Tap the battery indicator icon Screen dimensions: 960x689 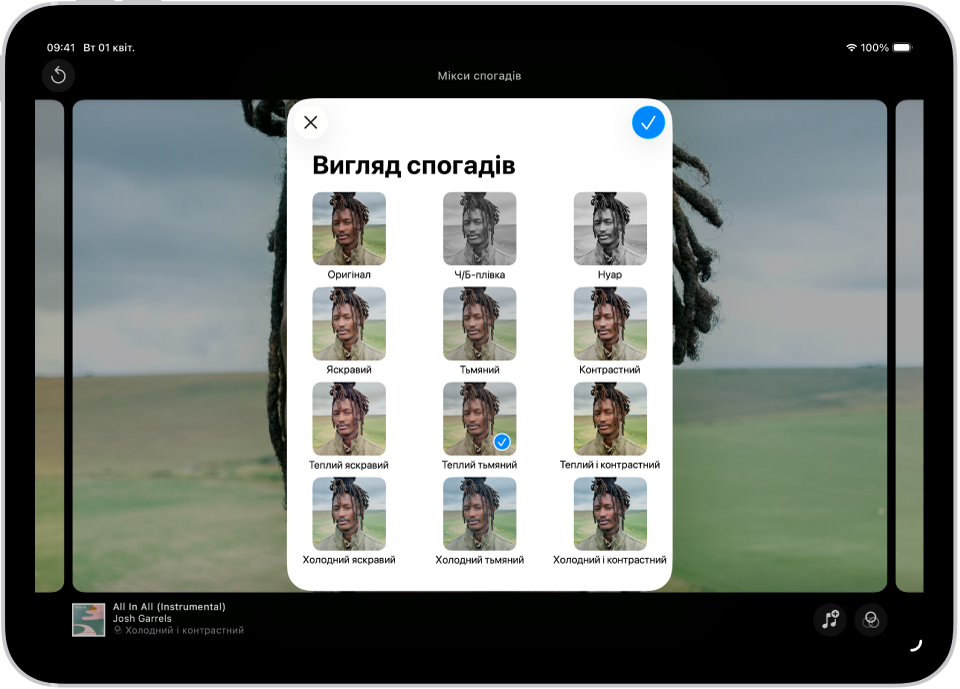click(902, 47)
